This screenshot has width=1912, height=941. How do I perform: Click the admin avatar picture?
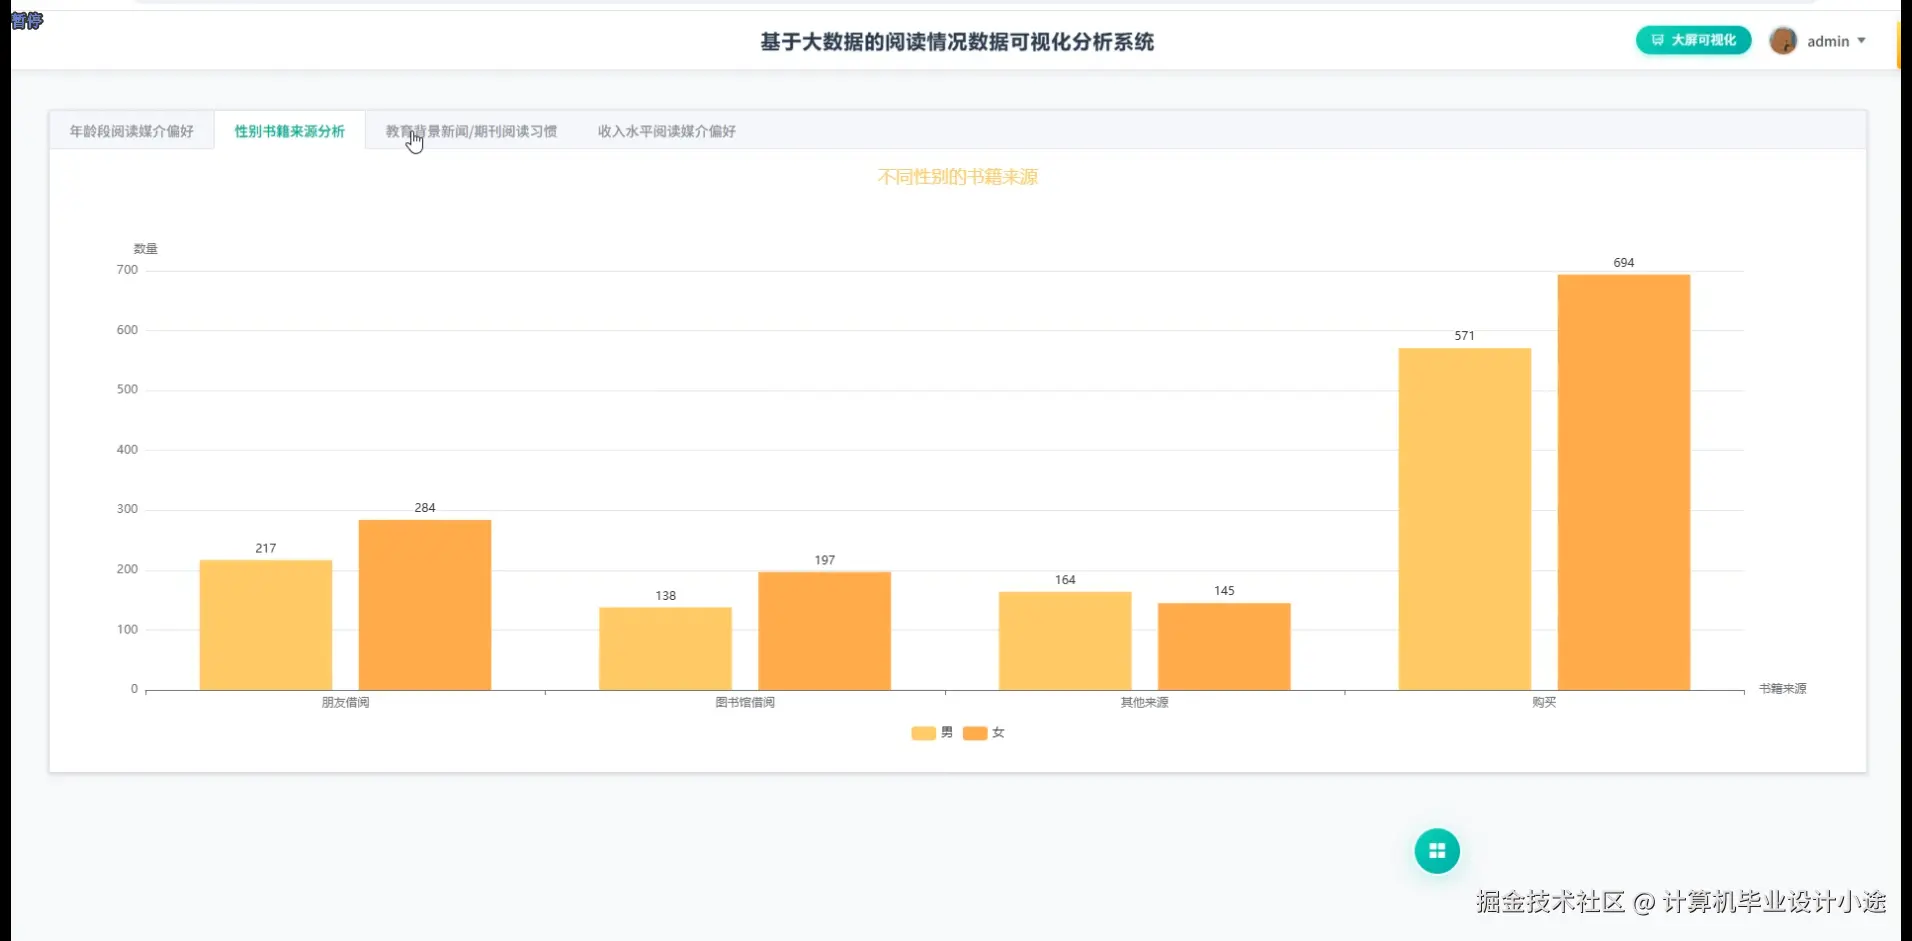click(x=1783, y=41)
